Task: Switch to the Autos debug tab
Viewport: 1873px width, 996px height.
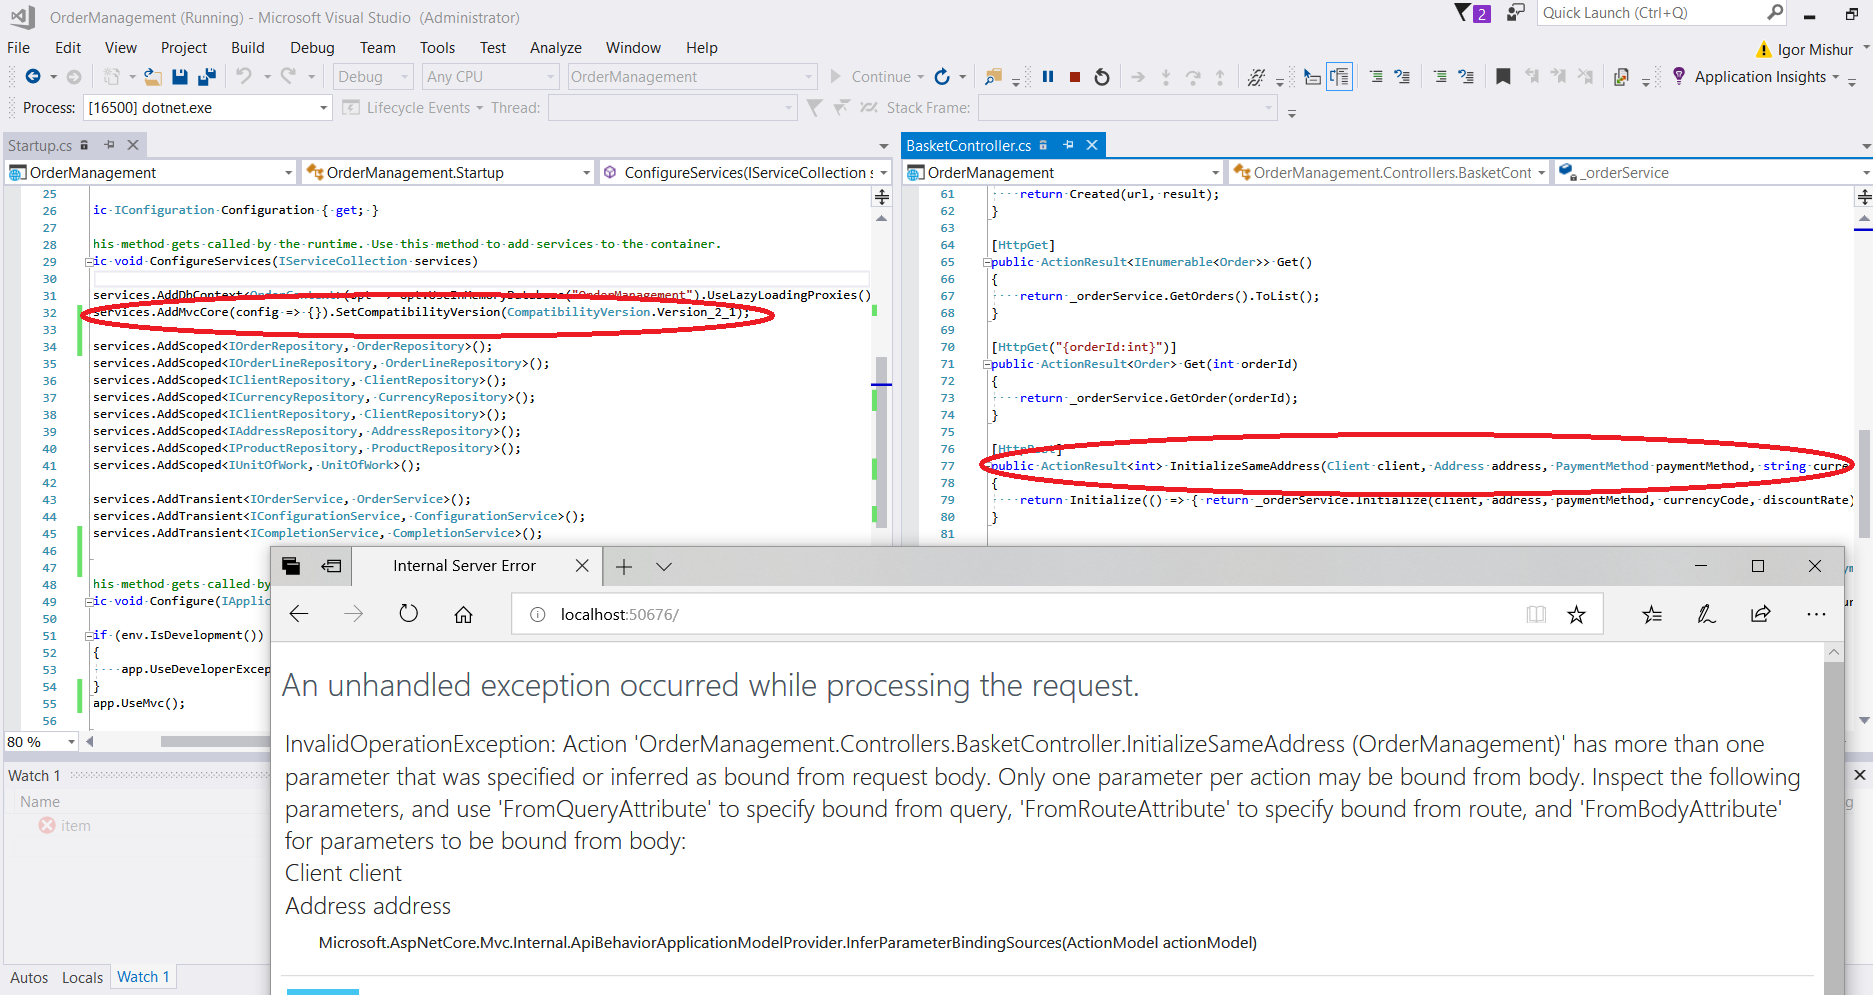Action: click(x=29, y=978)
